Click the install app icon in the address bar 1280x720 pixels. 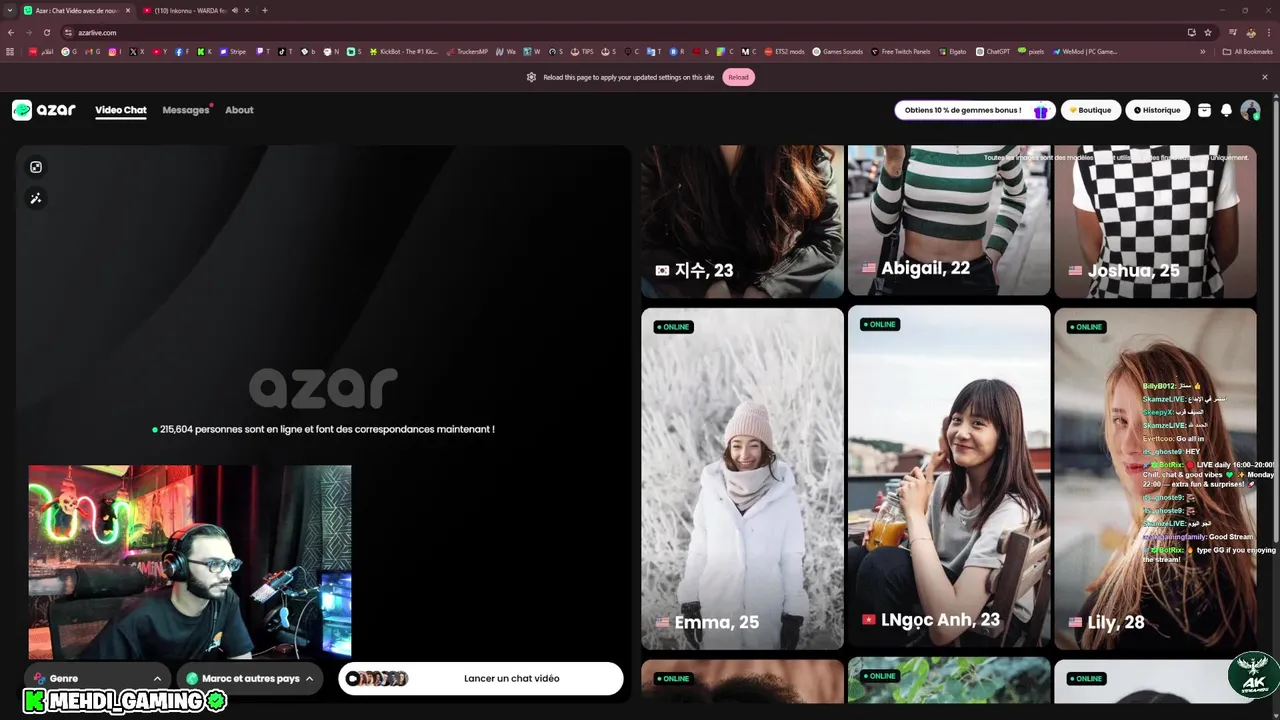click(x=1191, y=32)
